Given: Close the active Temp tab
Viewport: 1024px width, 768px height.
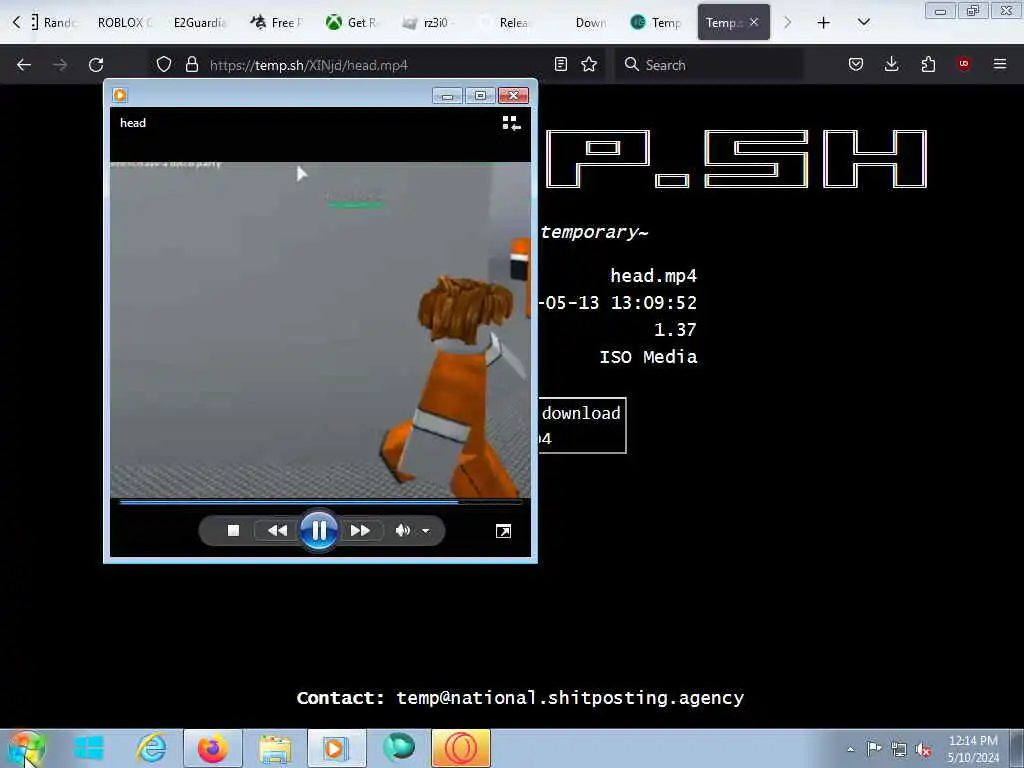Looking at the screenshot, I should (x=754, y=22).
